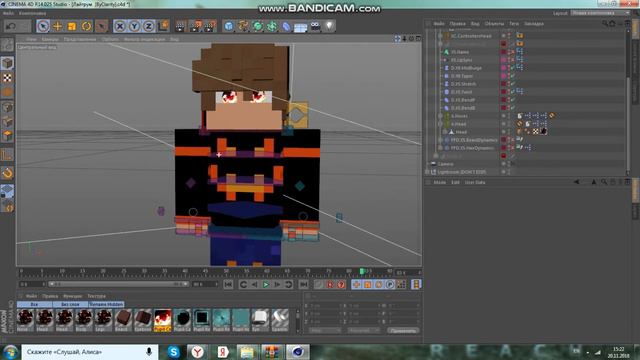The width and height of the screenshot is (640, 360).
Task: Expand the Lightroom object node
Action: pos(427,172)
